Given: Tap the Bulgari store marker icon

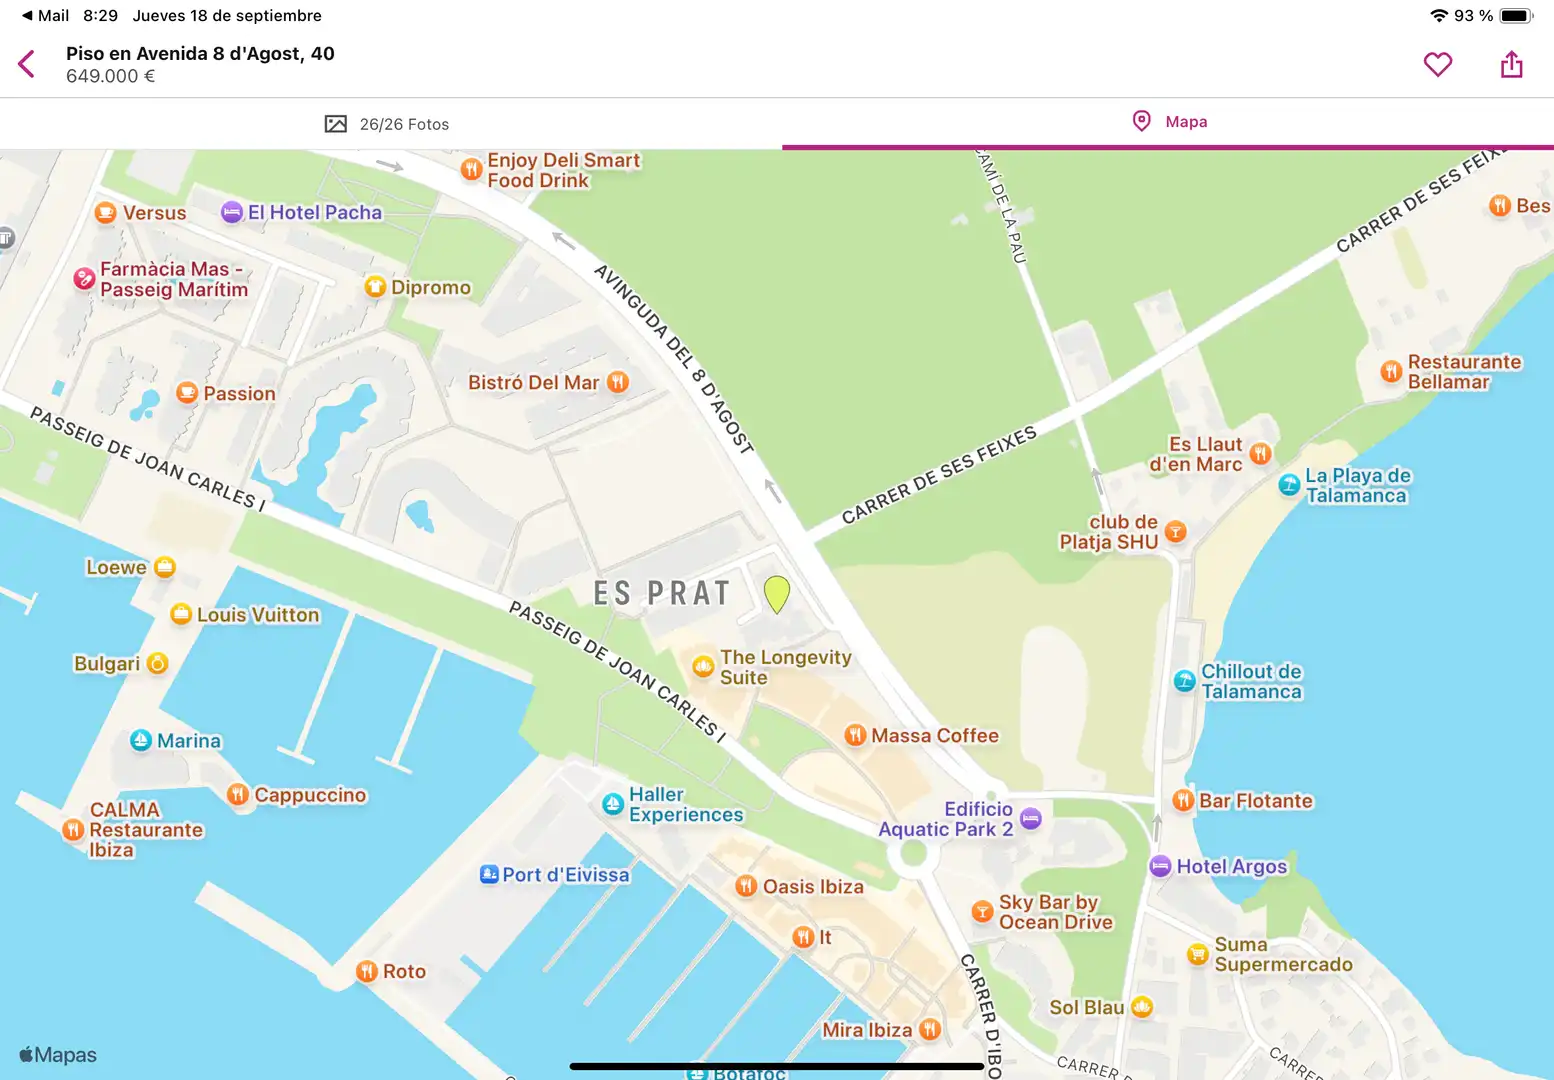Looking at the screenshot, I should tap(157, 663).
